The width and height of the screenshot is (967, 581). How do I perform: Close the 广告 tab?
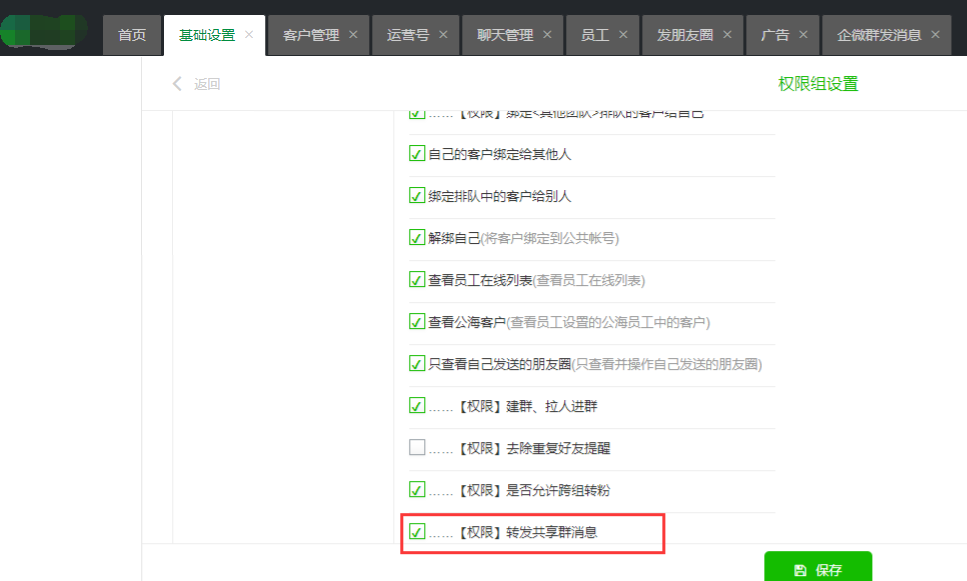(x=803, y=35)
